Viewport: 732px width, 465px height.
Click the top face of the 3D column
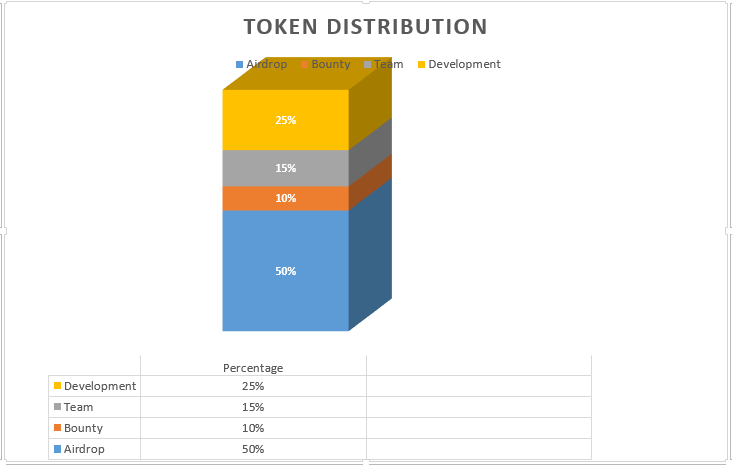tap(307, 74)
